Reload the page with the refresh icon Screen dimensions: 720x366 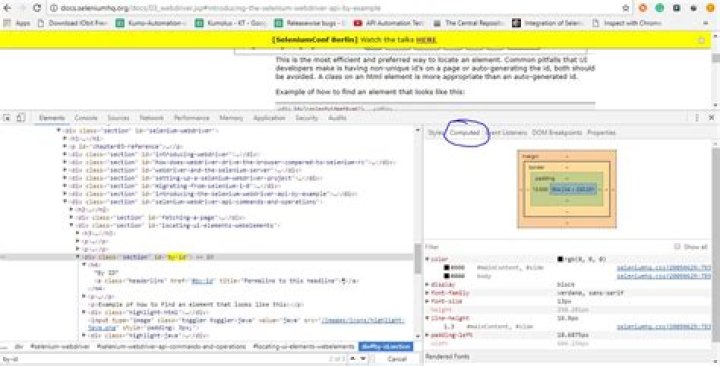(37, 8)
